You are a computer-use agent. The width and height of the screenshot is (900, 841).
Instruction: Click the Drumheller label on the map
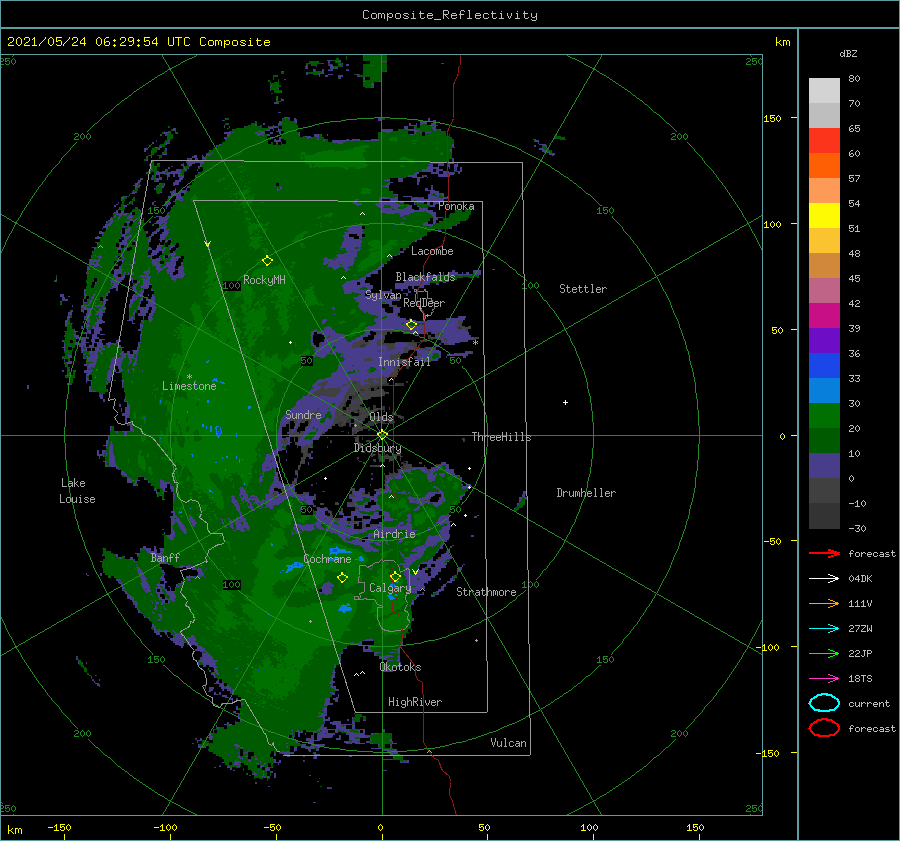click(x=586, y=493)
